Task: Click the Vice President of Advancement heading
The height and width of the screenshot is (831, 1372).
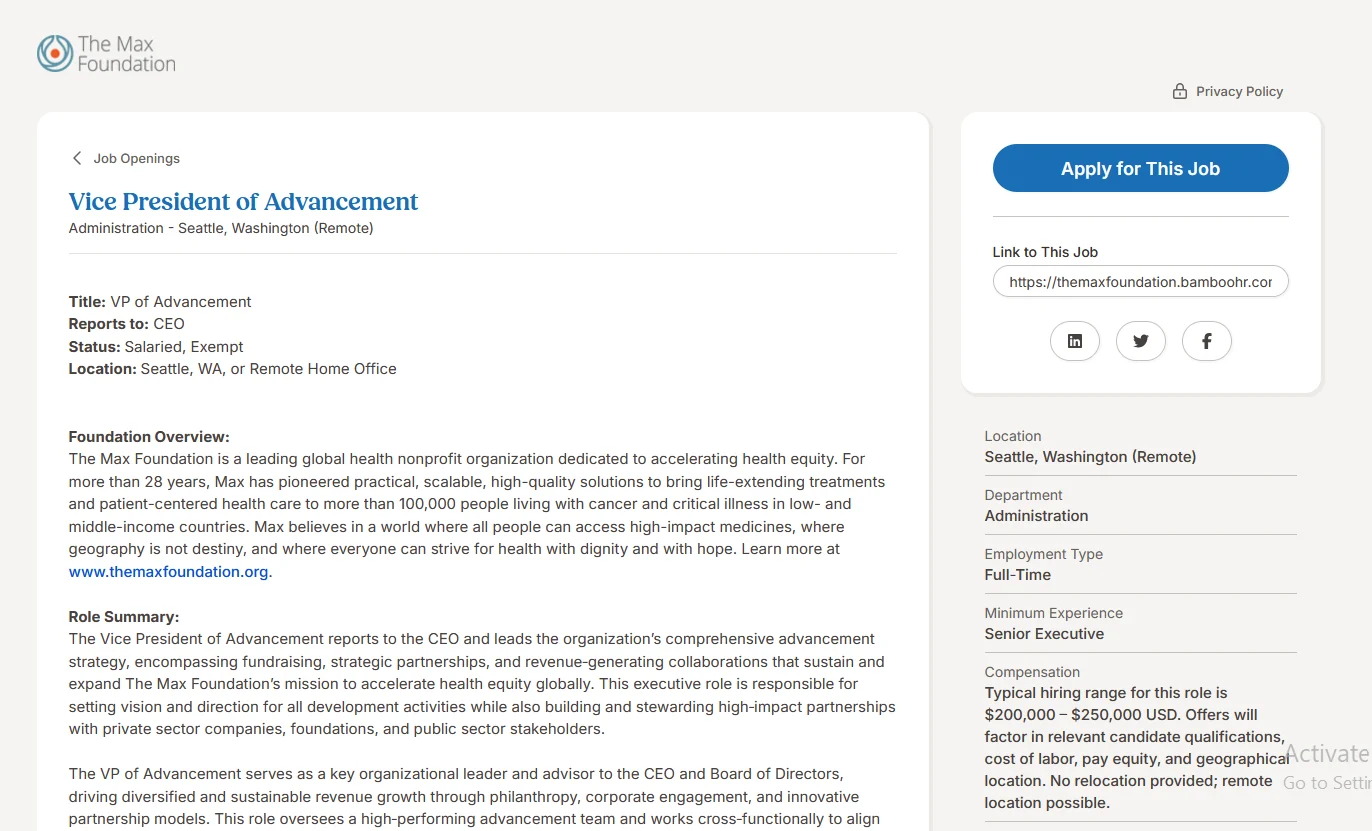Action: tap(243, 201)
